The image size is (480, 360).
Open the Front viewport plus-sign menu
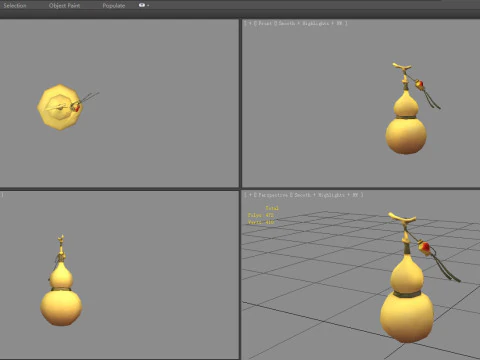pyautogui.click(x=250, y=23)
